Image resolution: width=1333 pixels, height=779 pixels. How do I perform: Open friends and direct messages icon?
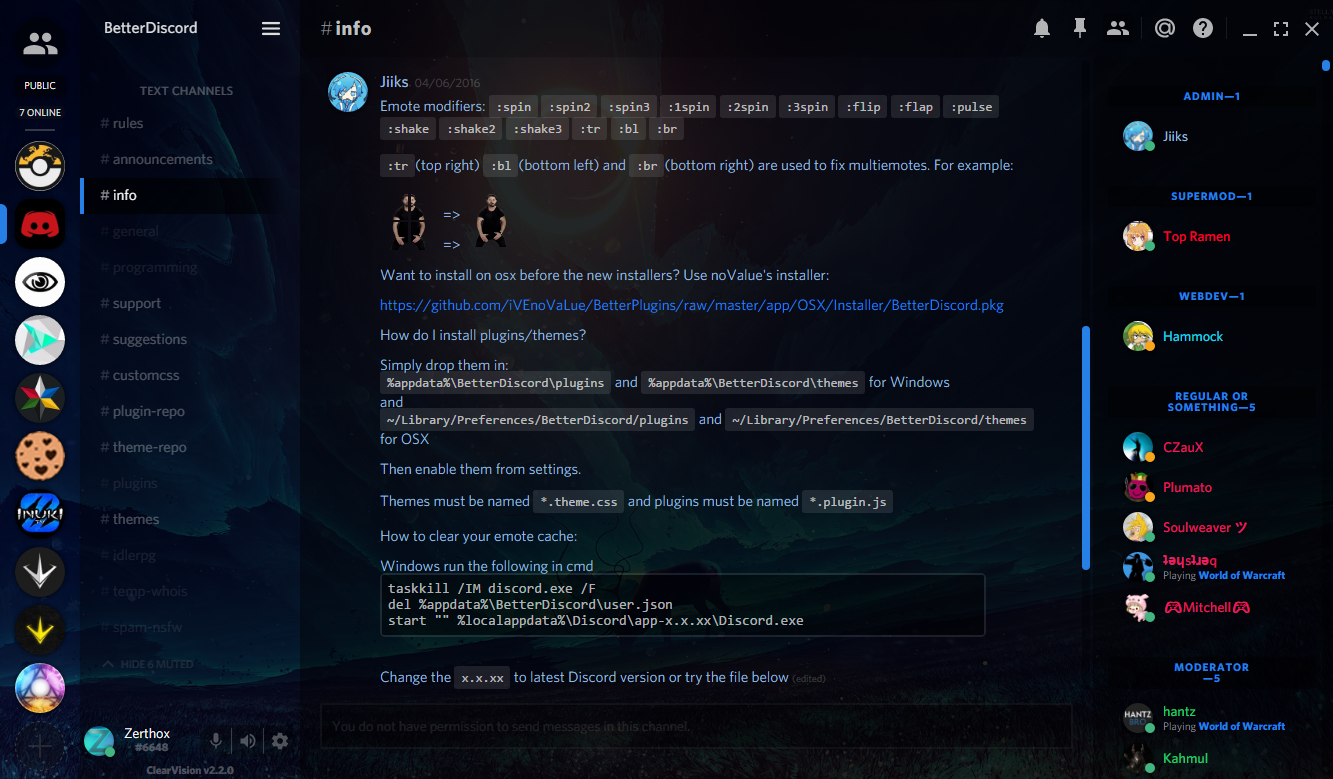coord(40,44)
